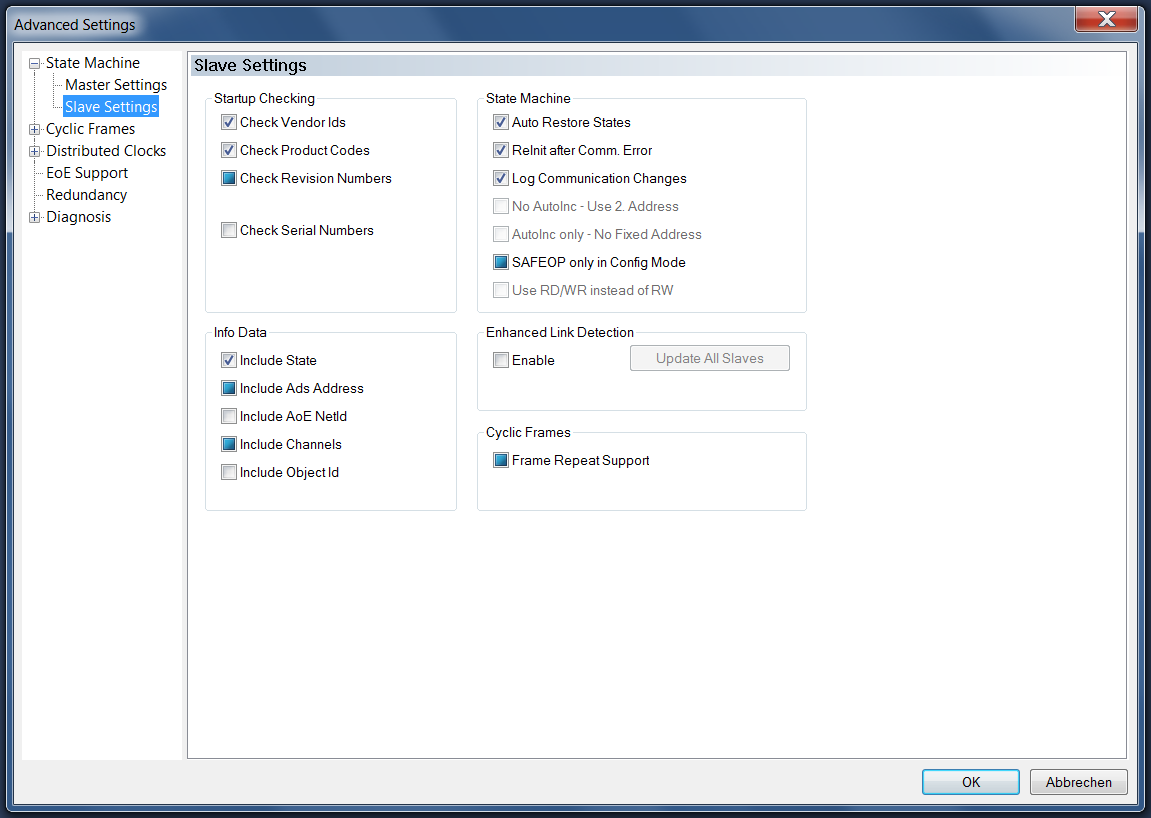Click the Info Data group label
This screenshot has height=818, width=1151.
click(240, 333)
